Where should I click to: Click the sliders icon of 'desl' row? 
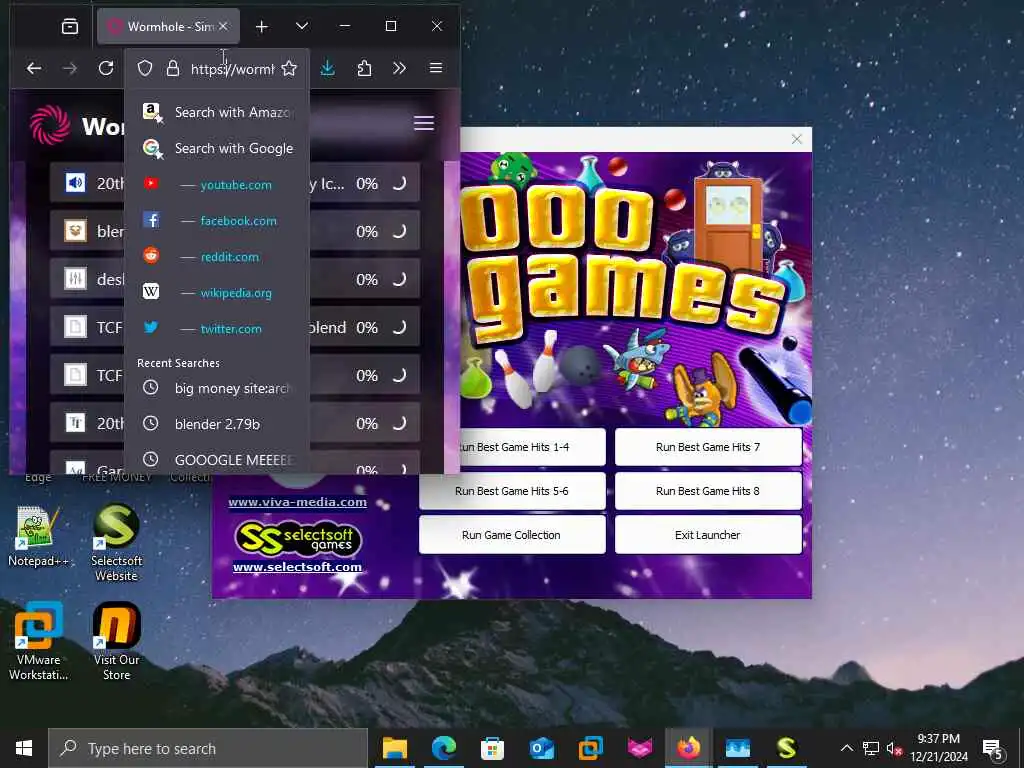point(75,279)
